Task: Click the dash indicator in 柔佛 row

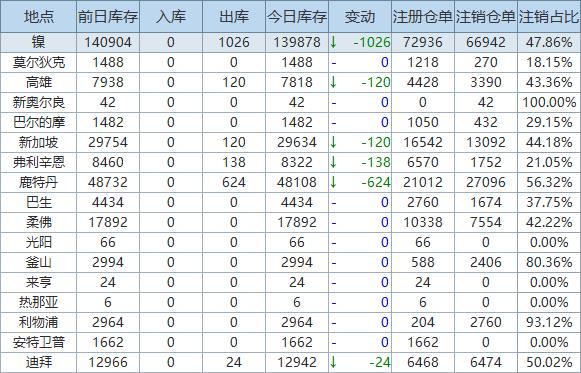Action: point(334,223)
